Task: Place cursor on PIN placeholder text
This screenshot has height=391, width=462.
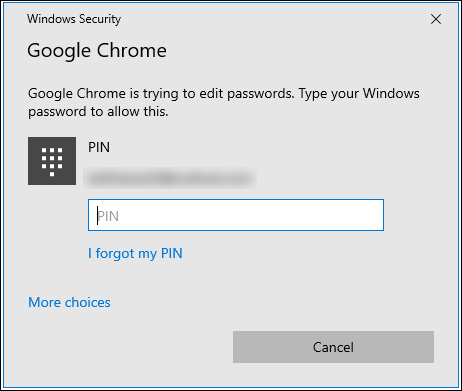Action: coord(108,216)
